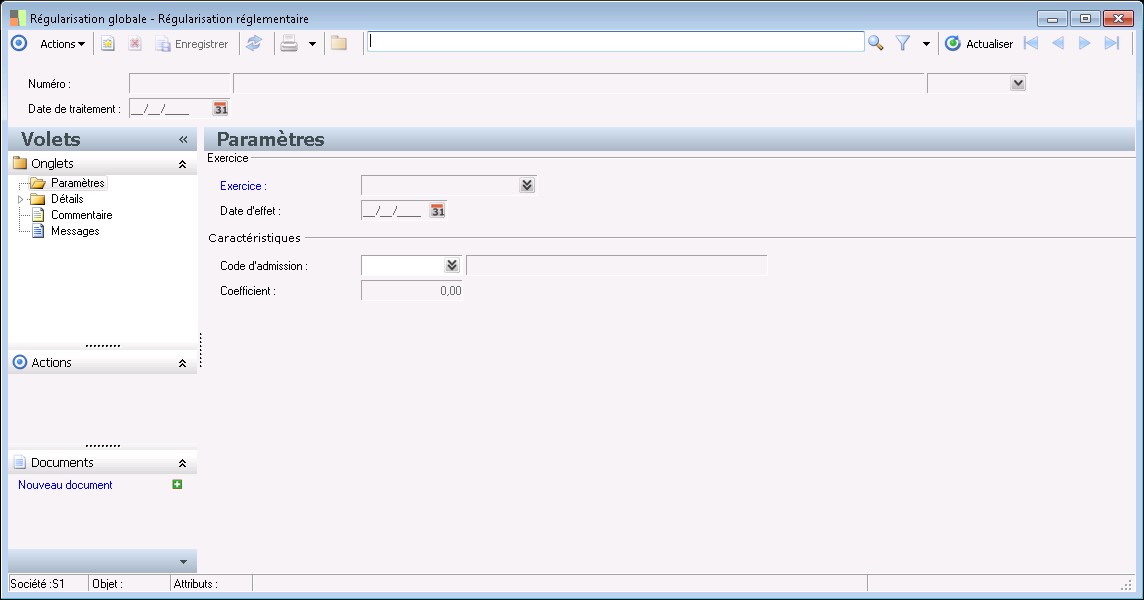Click the Attributs status bar entry
Image resolution: width=1144 pixels, height=600 pixels.
point(196,584)
